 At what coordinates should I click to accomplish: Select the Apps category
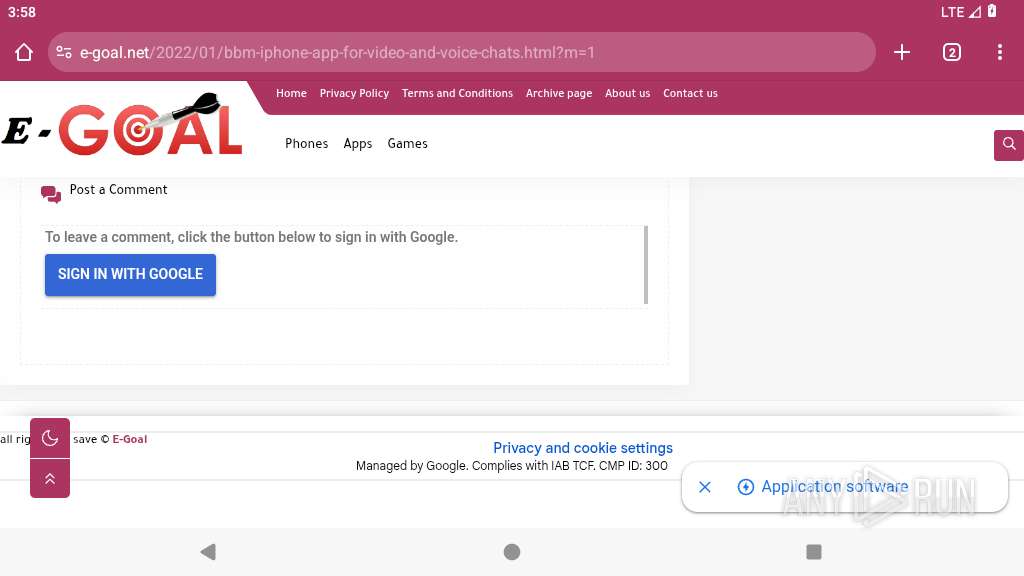click(358, 144)
